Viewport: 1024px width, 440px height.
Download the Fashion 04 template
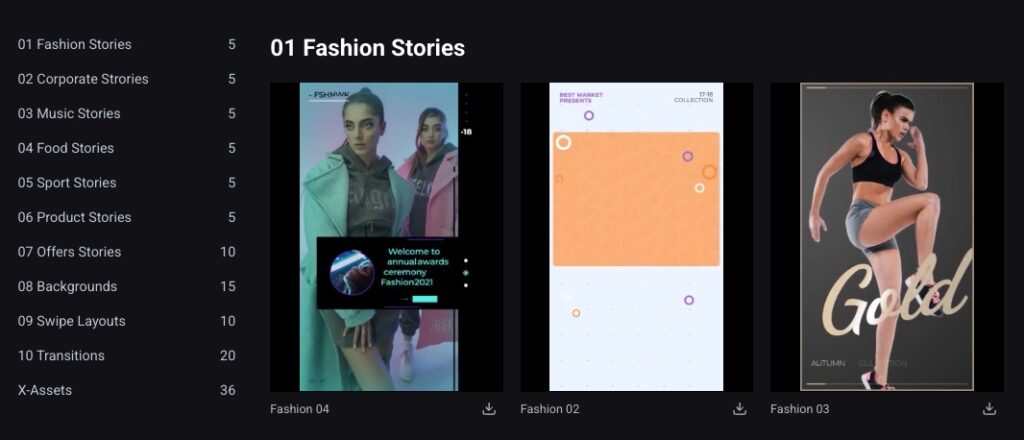tap(489, 409)
